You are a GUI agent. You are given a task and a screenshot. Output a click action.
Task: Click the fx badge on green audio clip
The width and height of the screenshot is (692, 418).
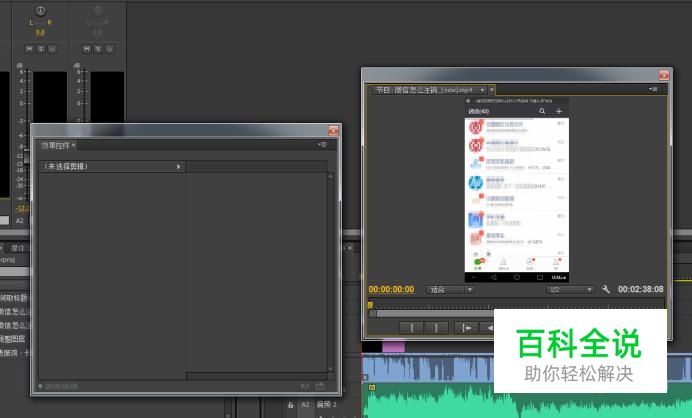(372, 388)
